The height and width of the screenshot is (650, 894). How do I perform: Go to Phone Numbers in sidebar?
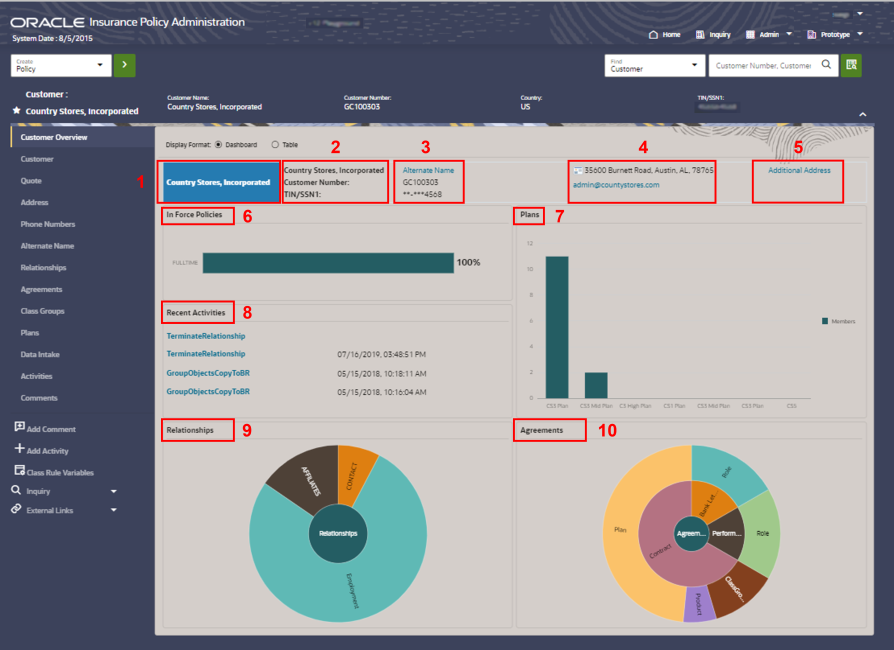tap(48, 224)
